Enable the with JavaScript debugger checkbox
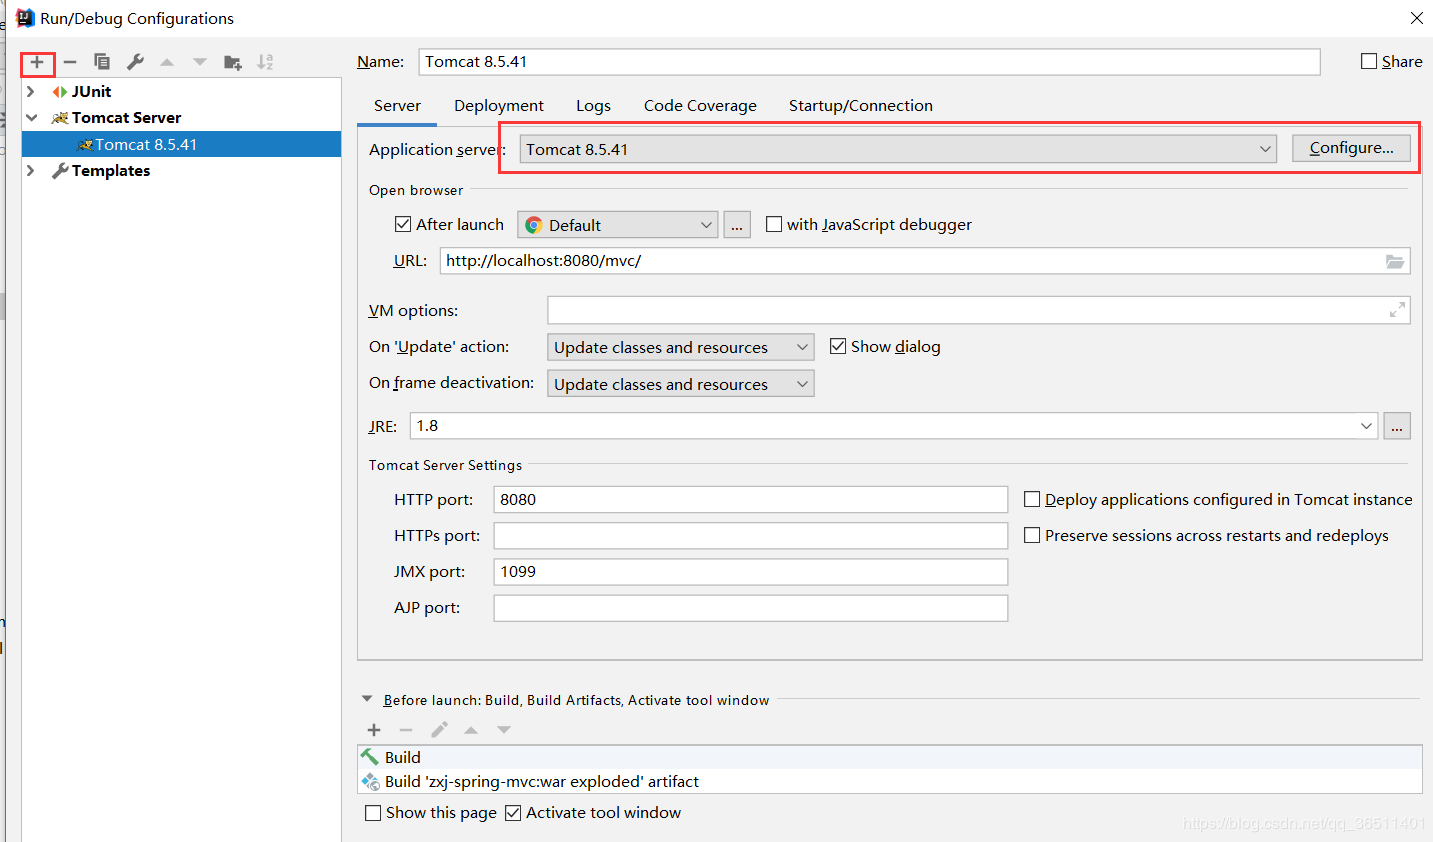Image resolution: width=1433 pixels, height=842 pixels. pyautogui.click(x=774, y=224)
